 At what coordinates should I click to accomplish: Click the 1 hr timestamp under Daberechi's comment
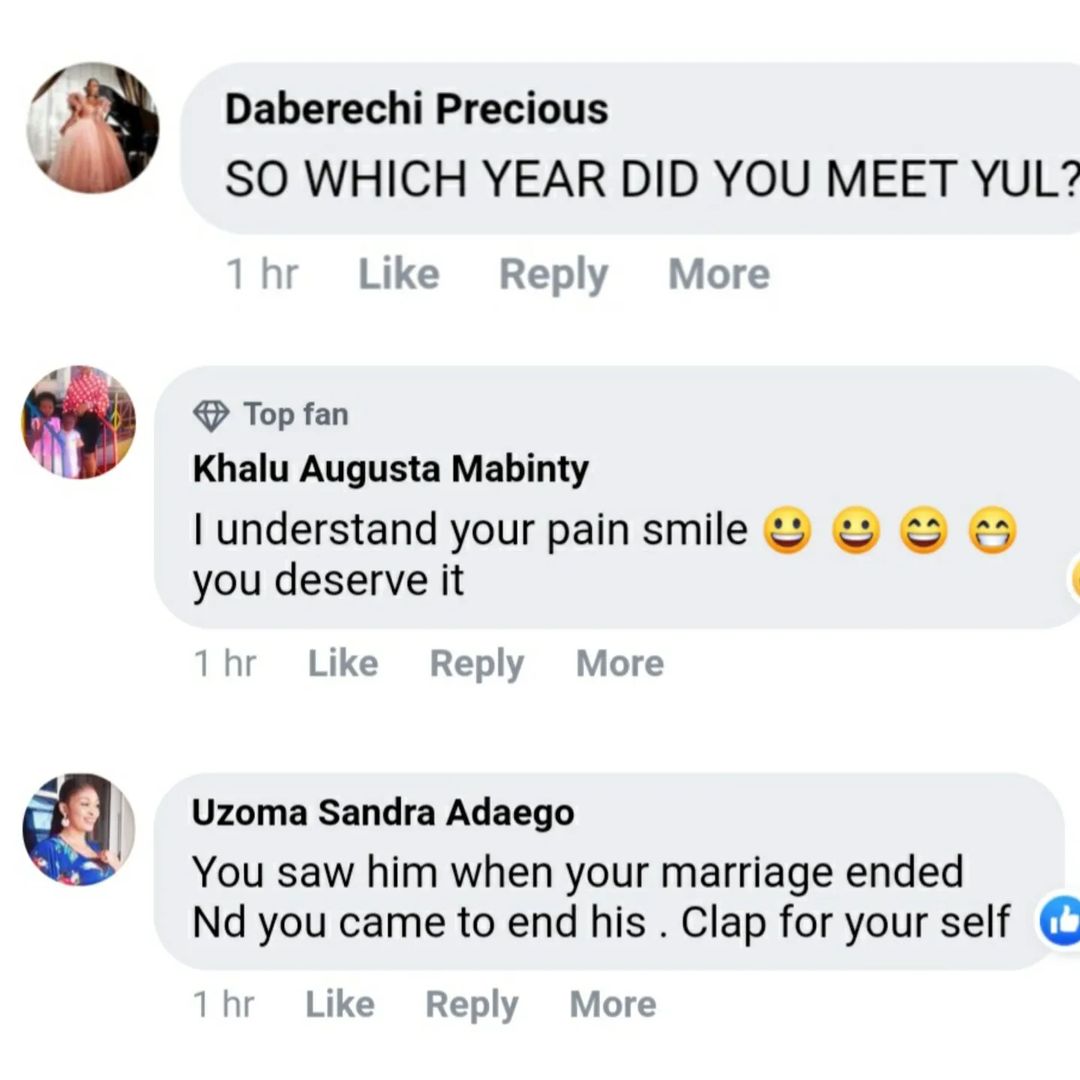click(x=262, y=274)
